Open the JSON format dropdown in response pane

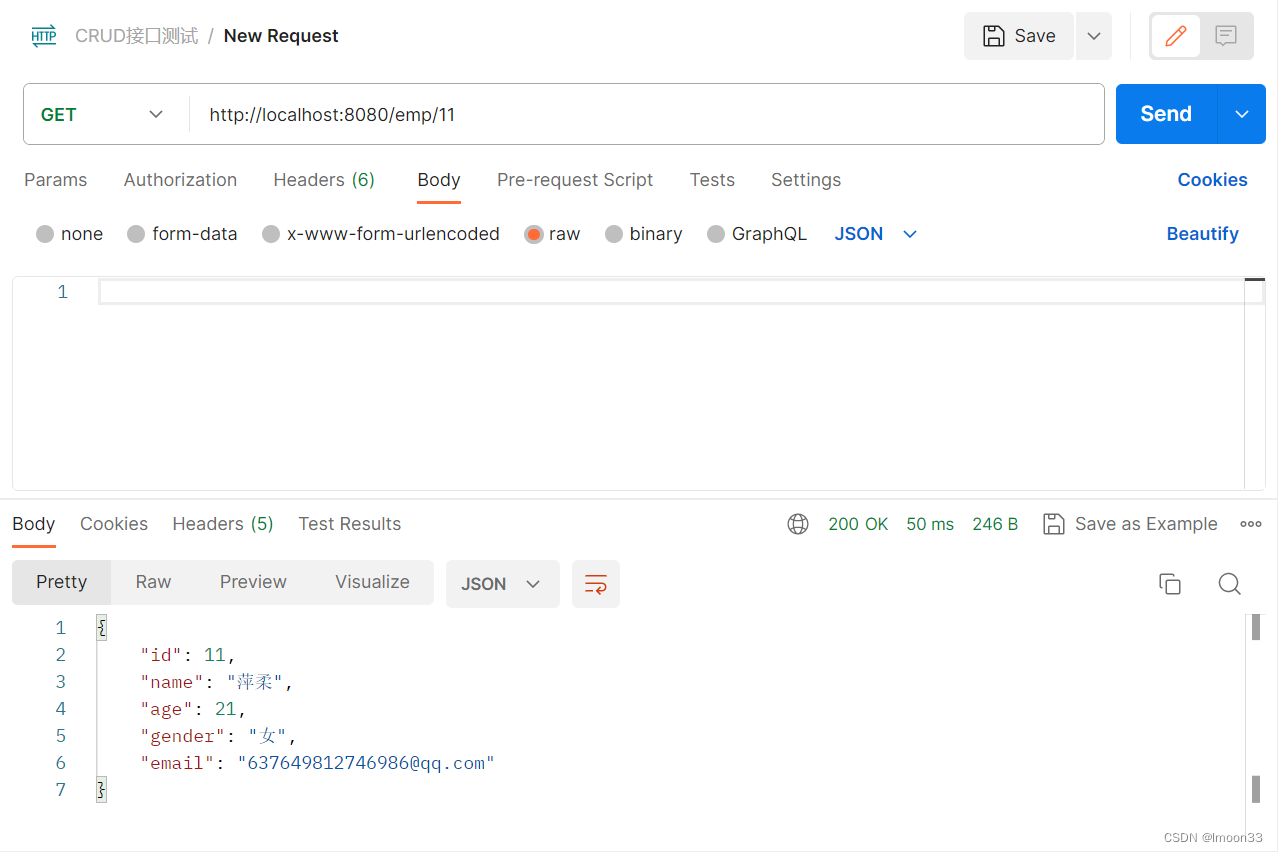click(x=502, y=584)
